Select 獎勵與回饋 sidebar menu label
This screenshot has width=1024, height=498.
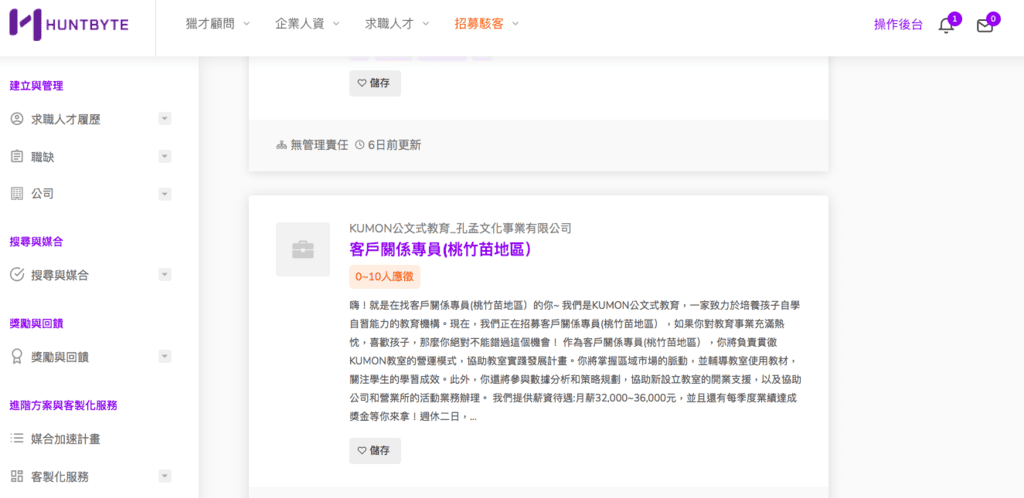pyautogui.click(x=60, y=357)
